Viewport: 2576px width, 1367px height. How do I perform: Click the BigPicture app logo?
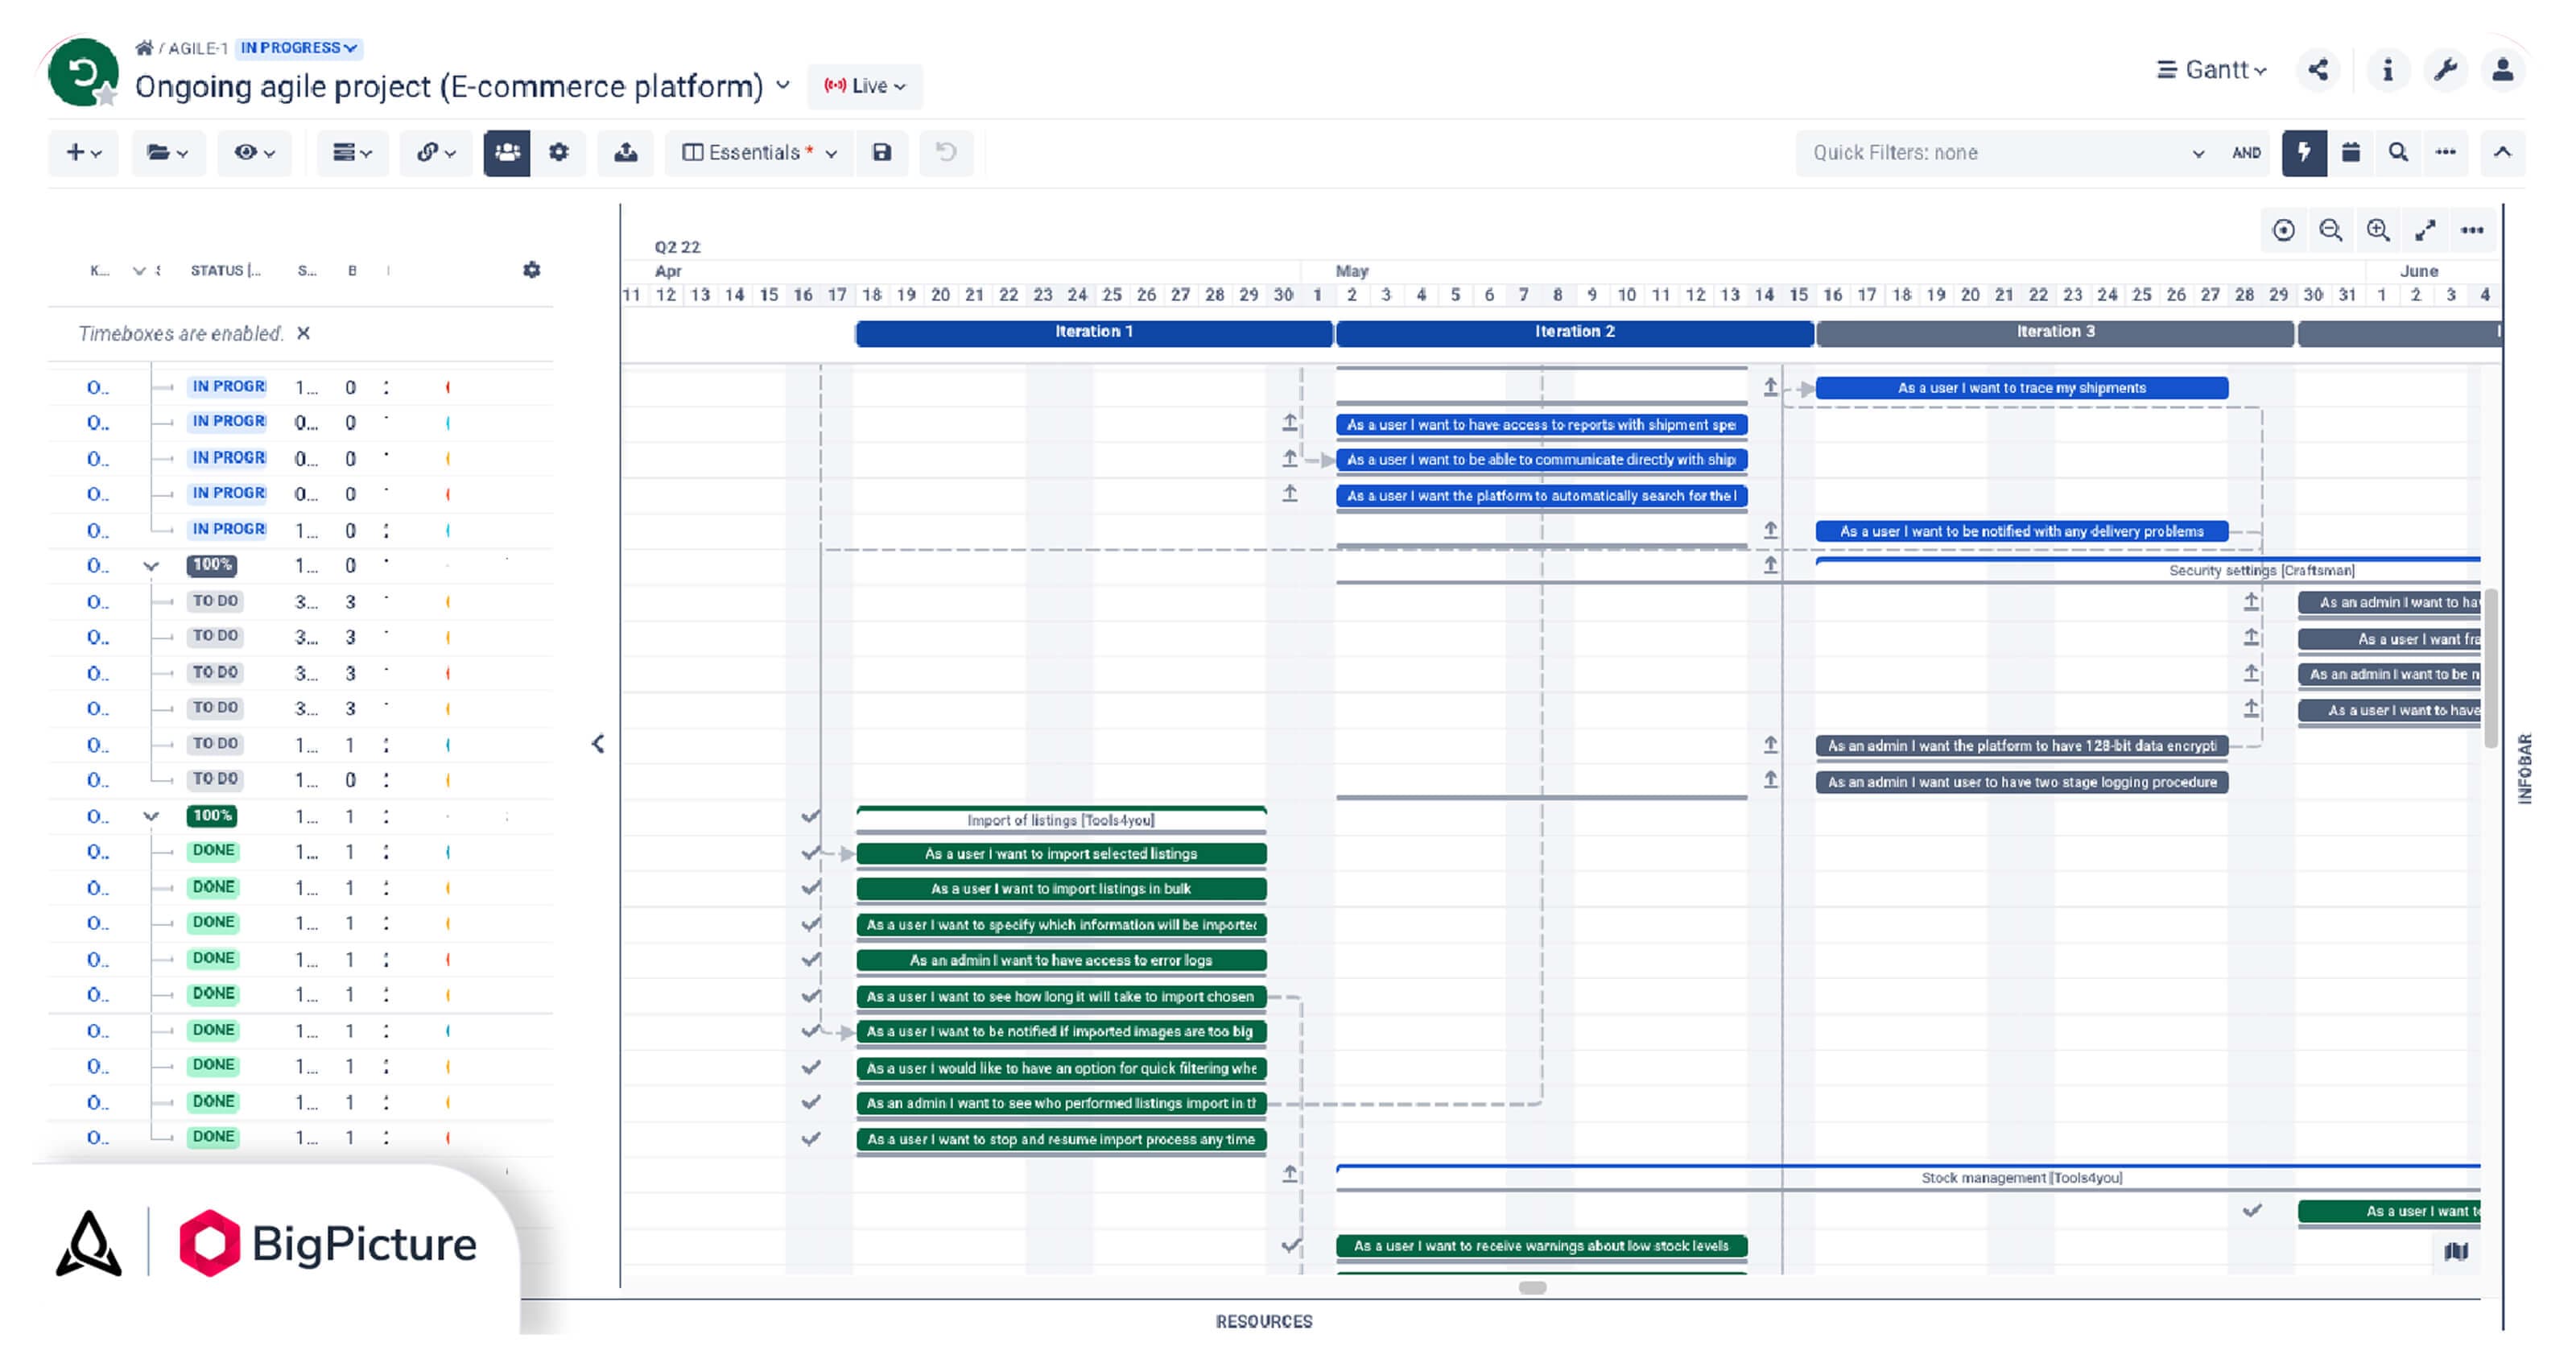(x=328, y=1243)
